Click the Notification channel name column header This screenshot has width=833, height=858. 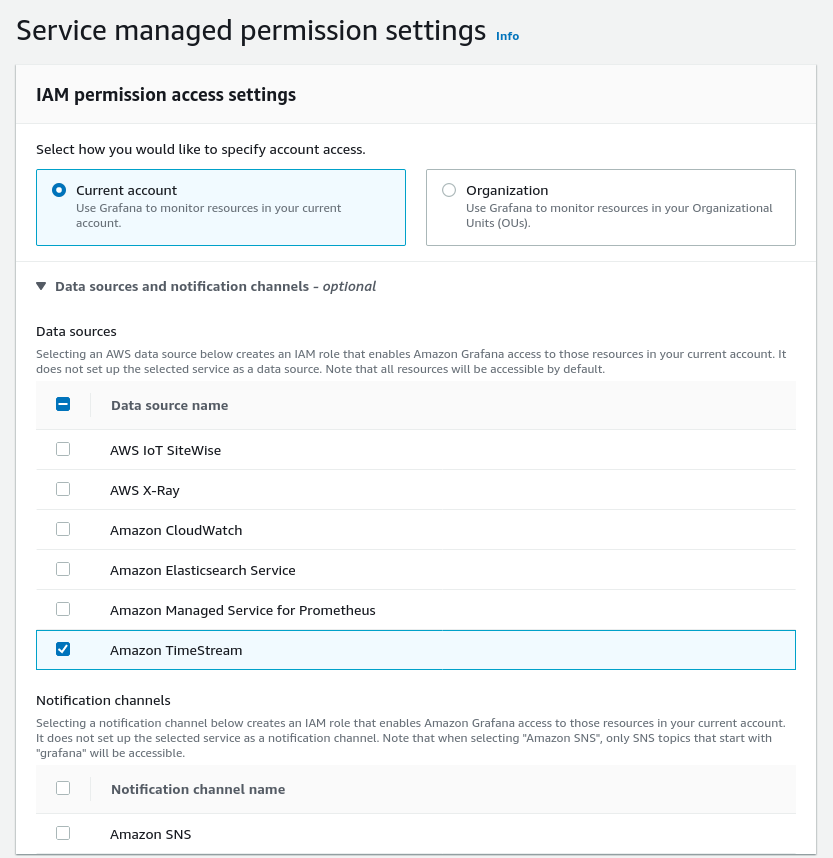click(x=198, y=789)
